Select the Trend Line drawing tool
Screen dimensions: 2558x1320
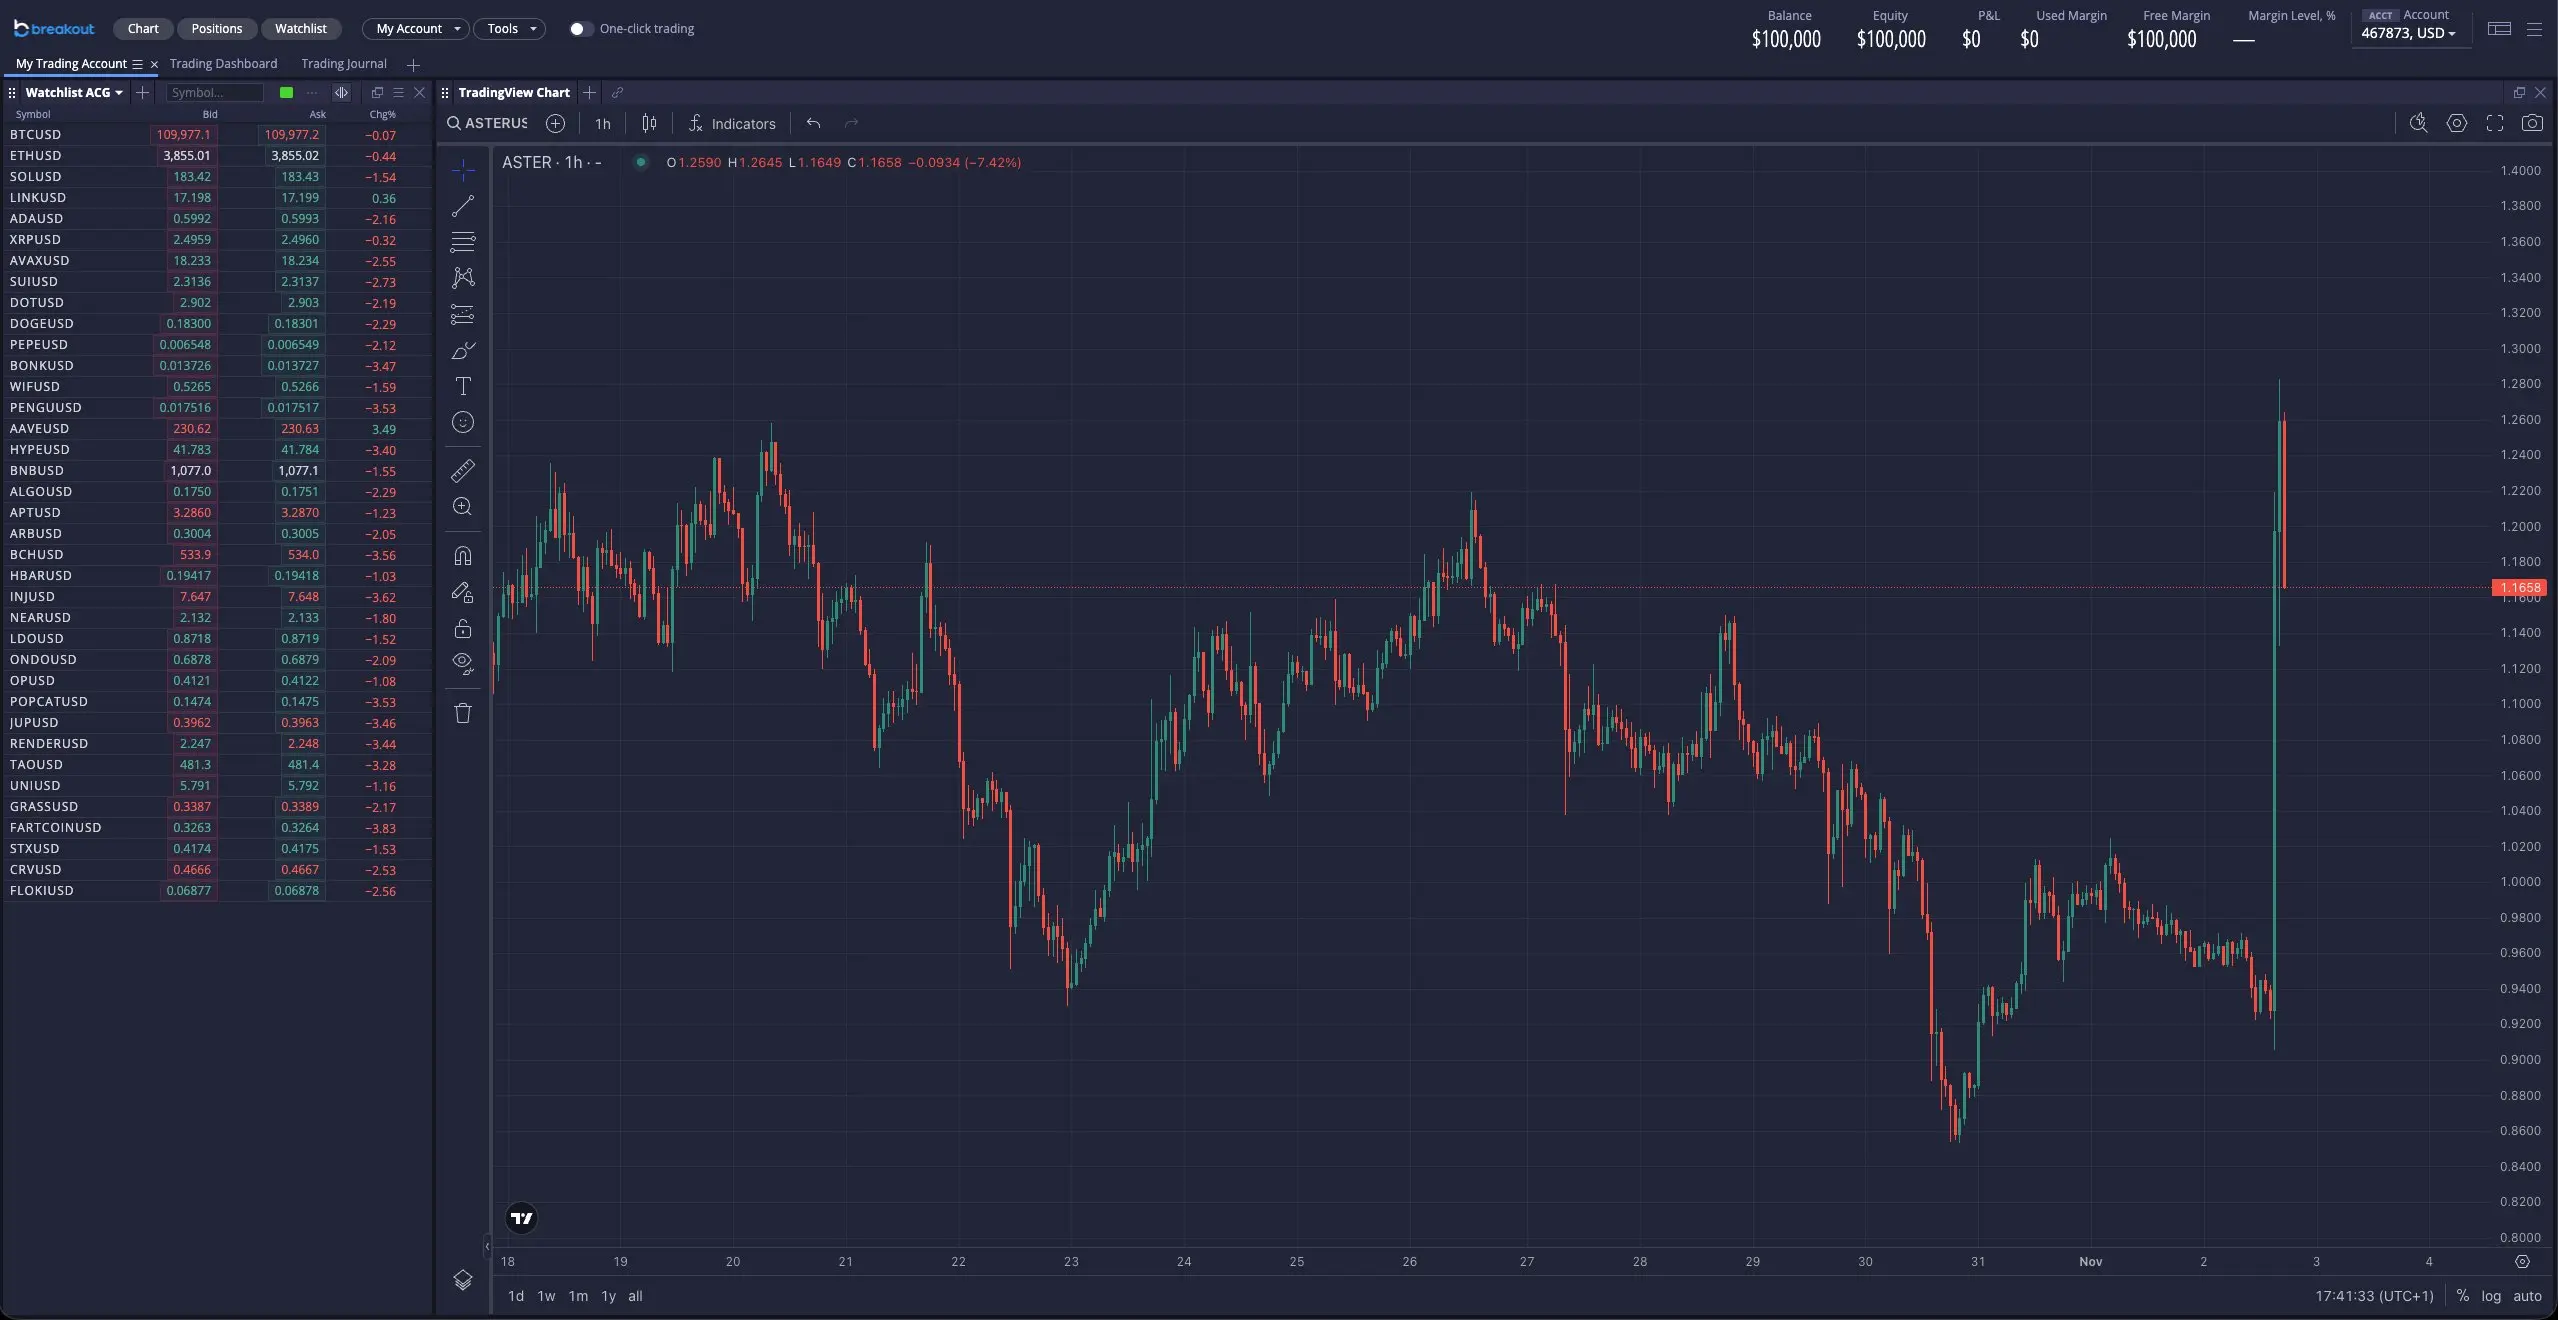point(463,206)
